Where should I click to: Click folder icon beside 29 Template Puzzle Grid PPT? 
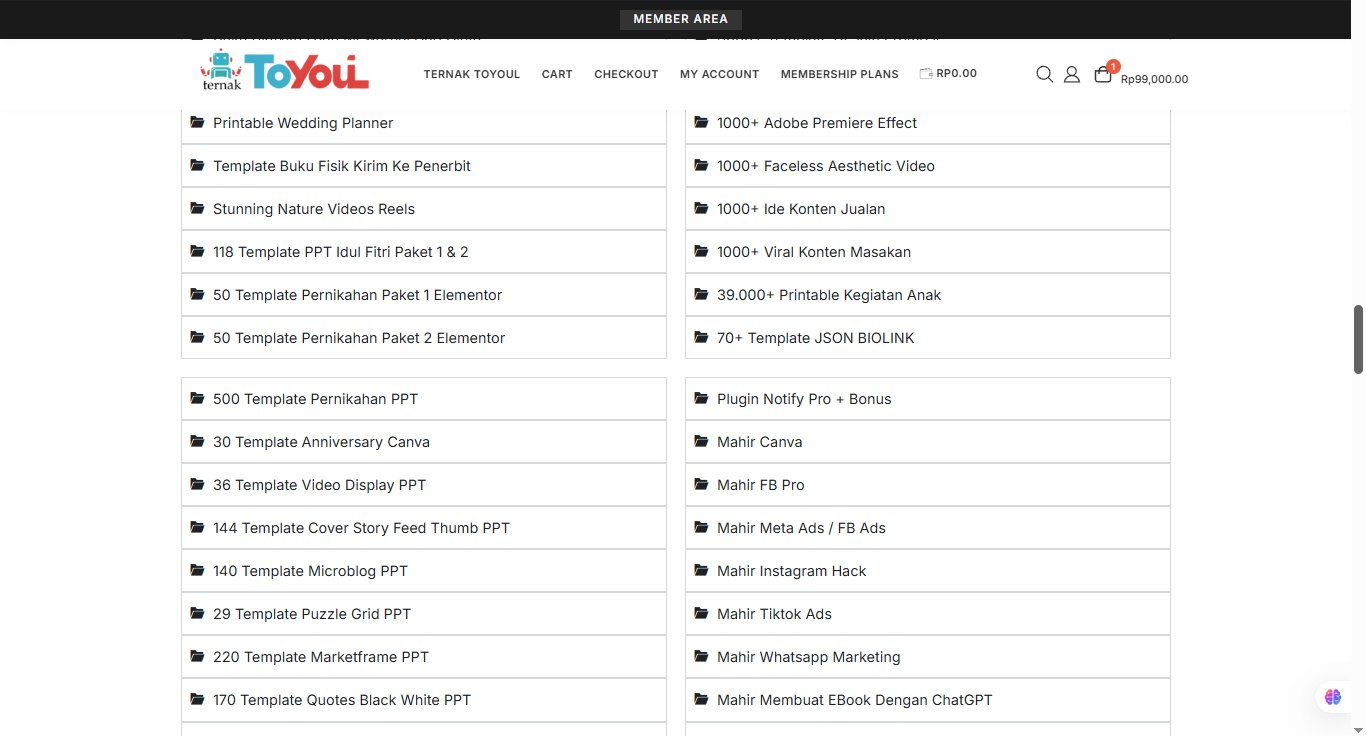point(197,614)
